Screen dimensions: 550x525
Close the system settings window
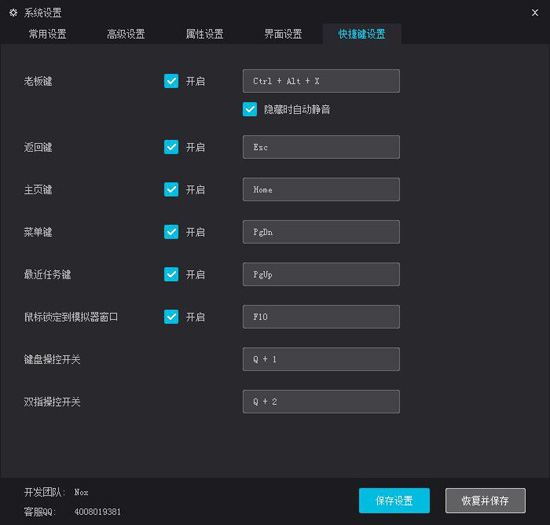tap(535, 13)
